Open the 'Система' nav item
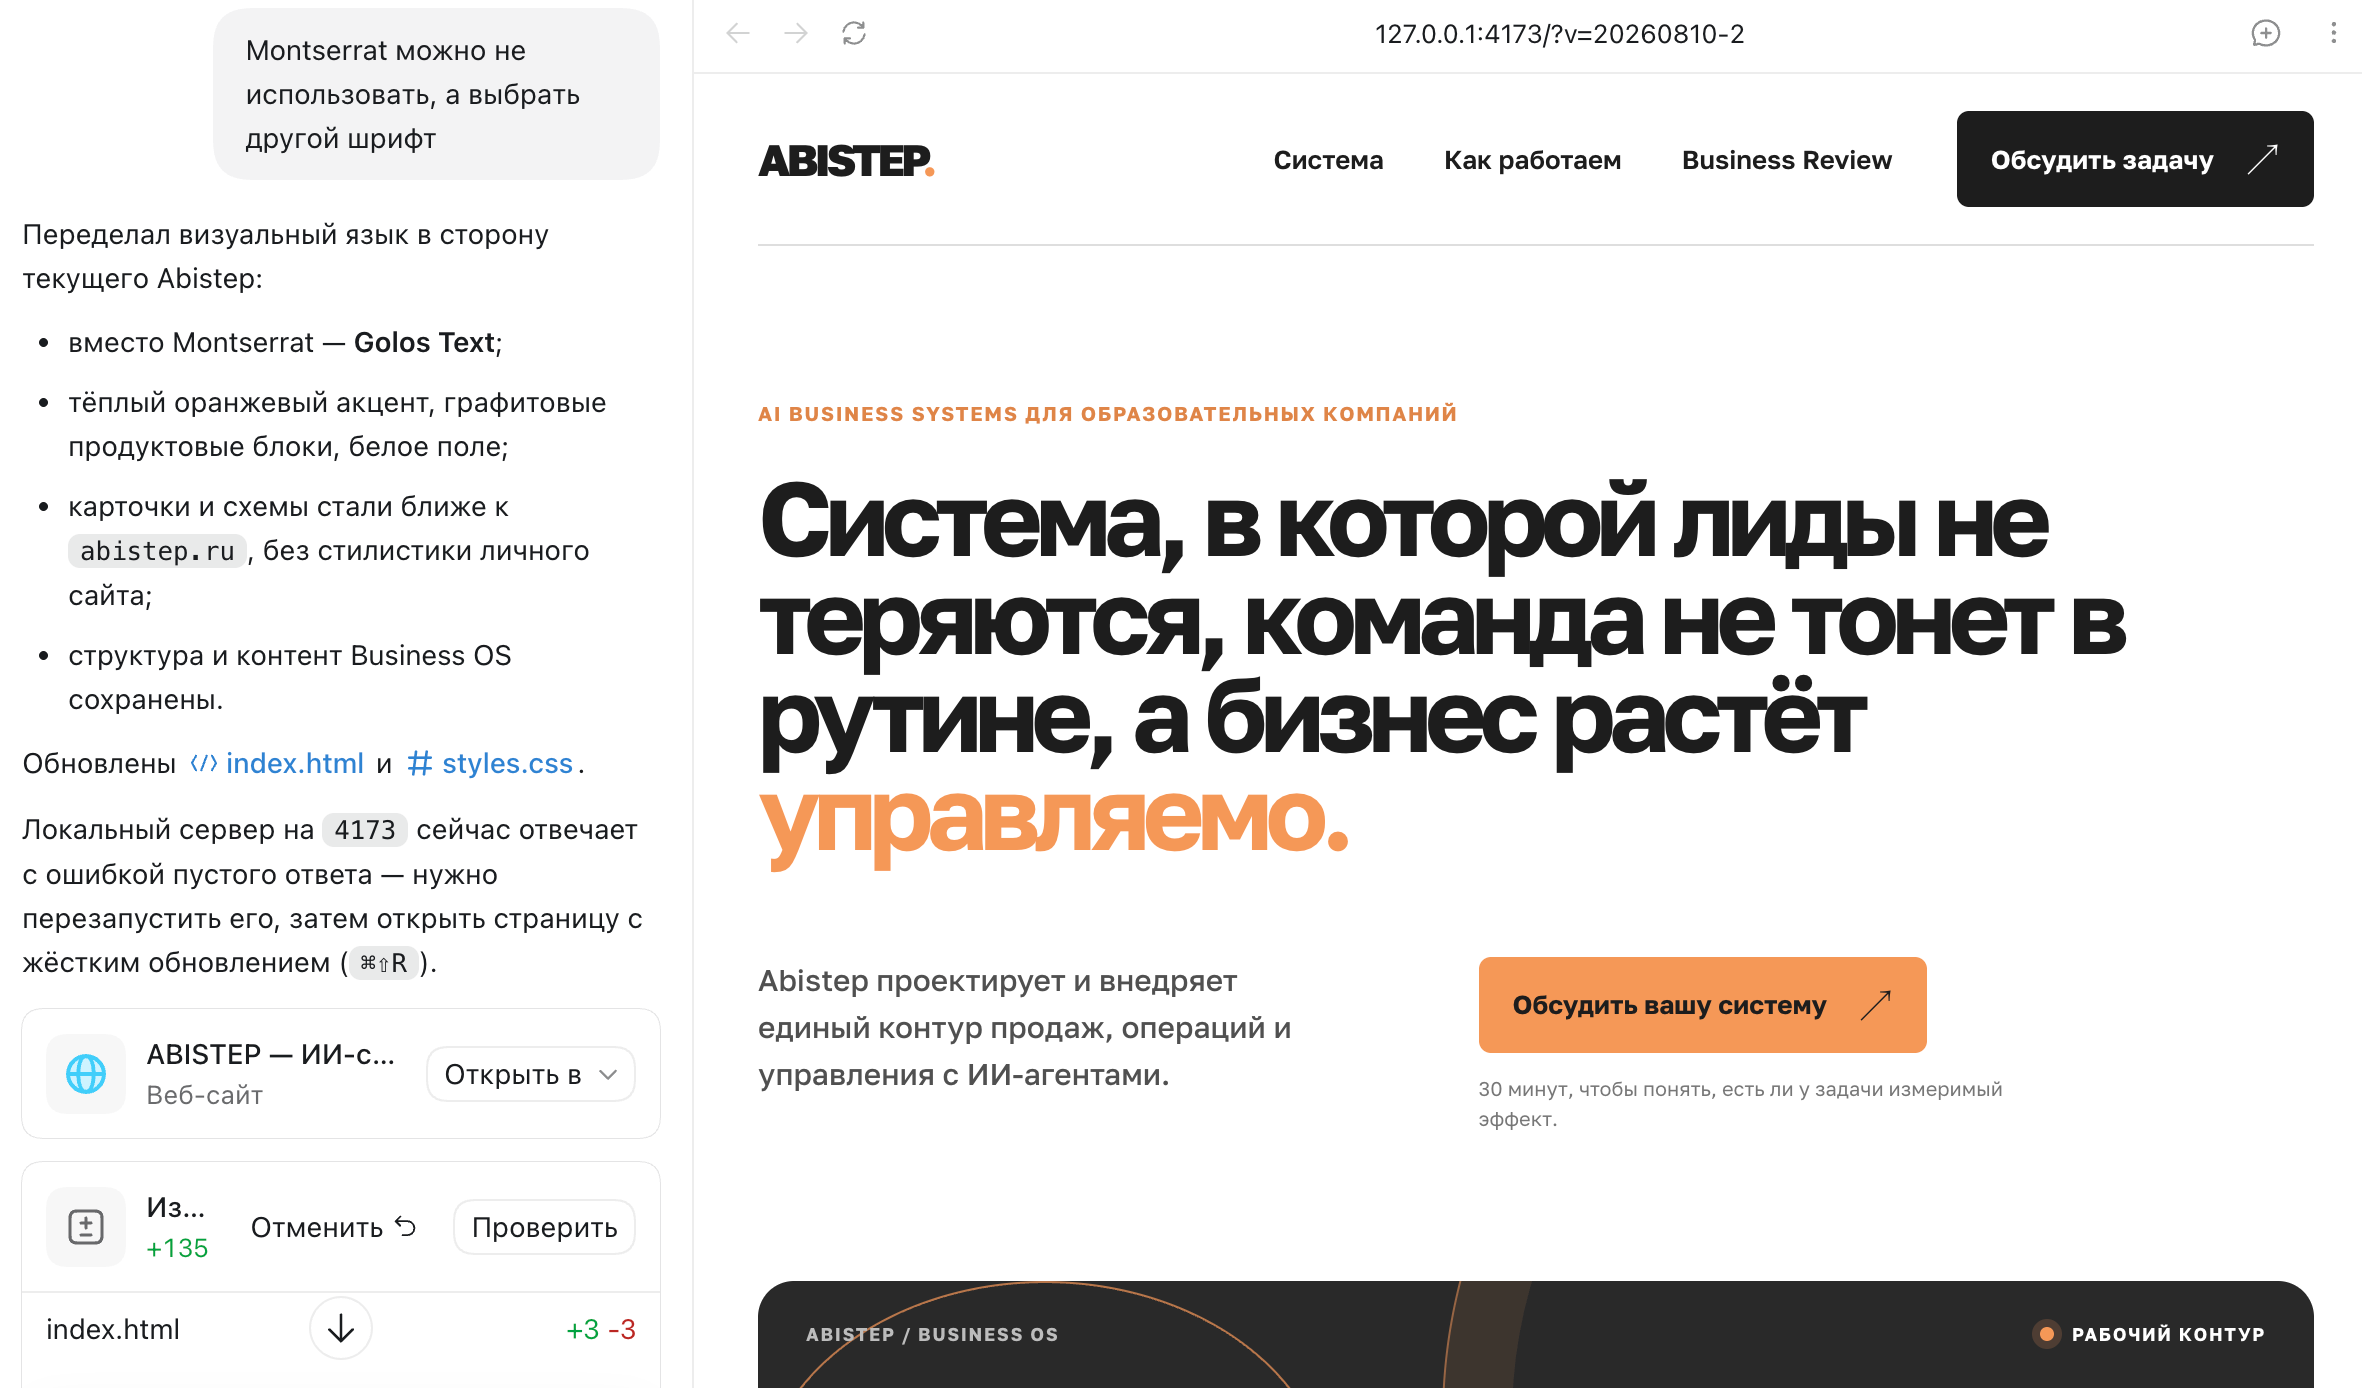This screenshot has height=1388, width=2362. click(x=1328, y=160)
